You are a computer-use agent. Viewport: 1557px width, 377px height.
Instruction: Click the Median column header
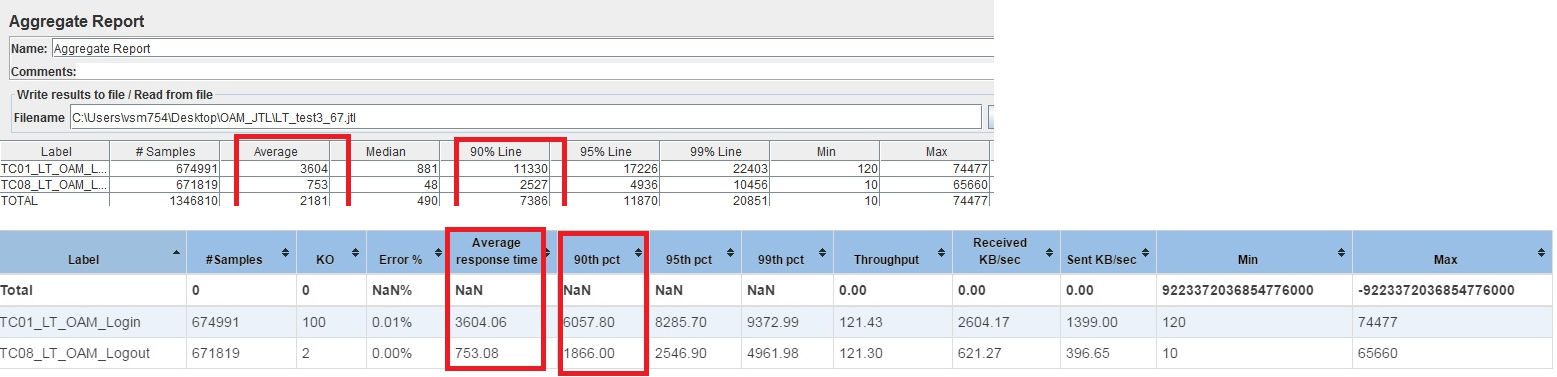385,151
